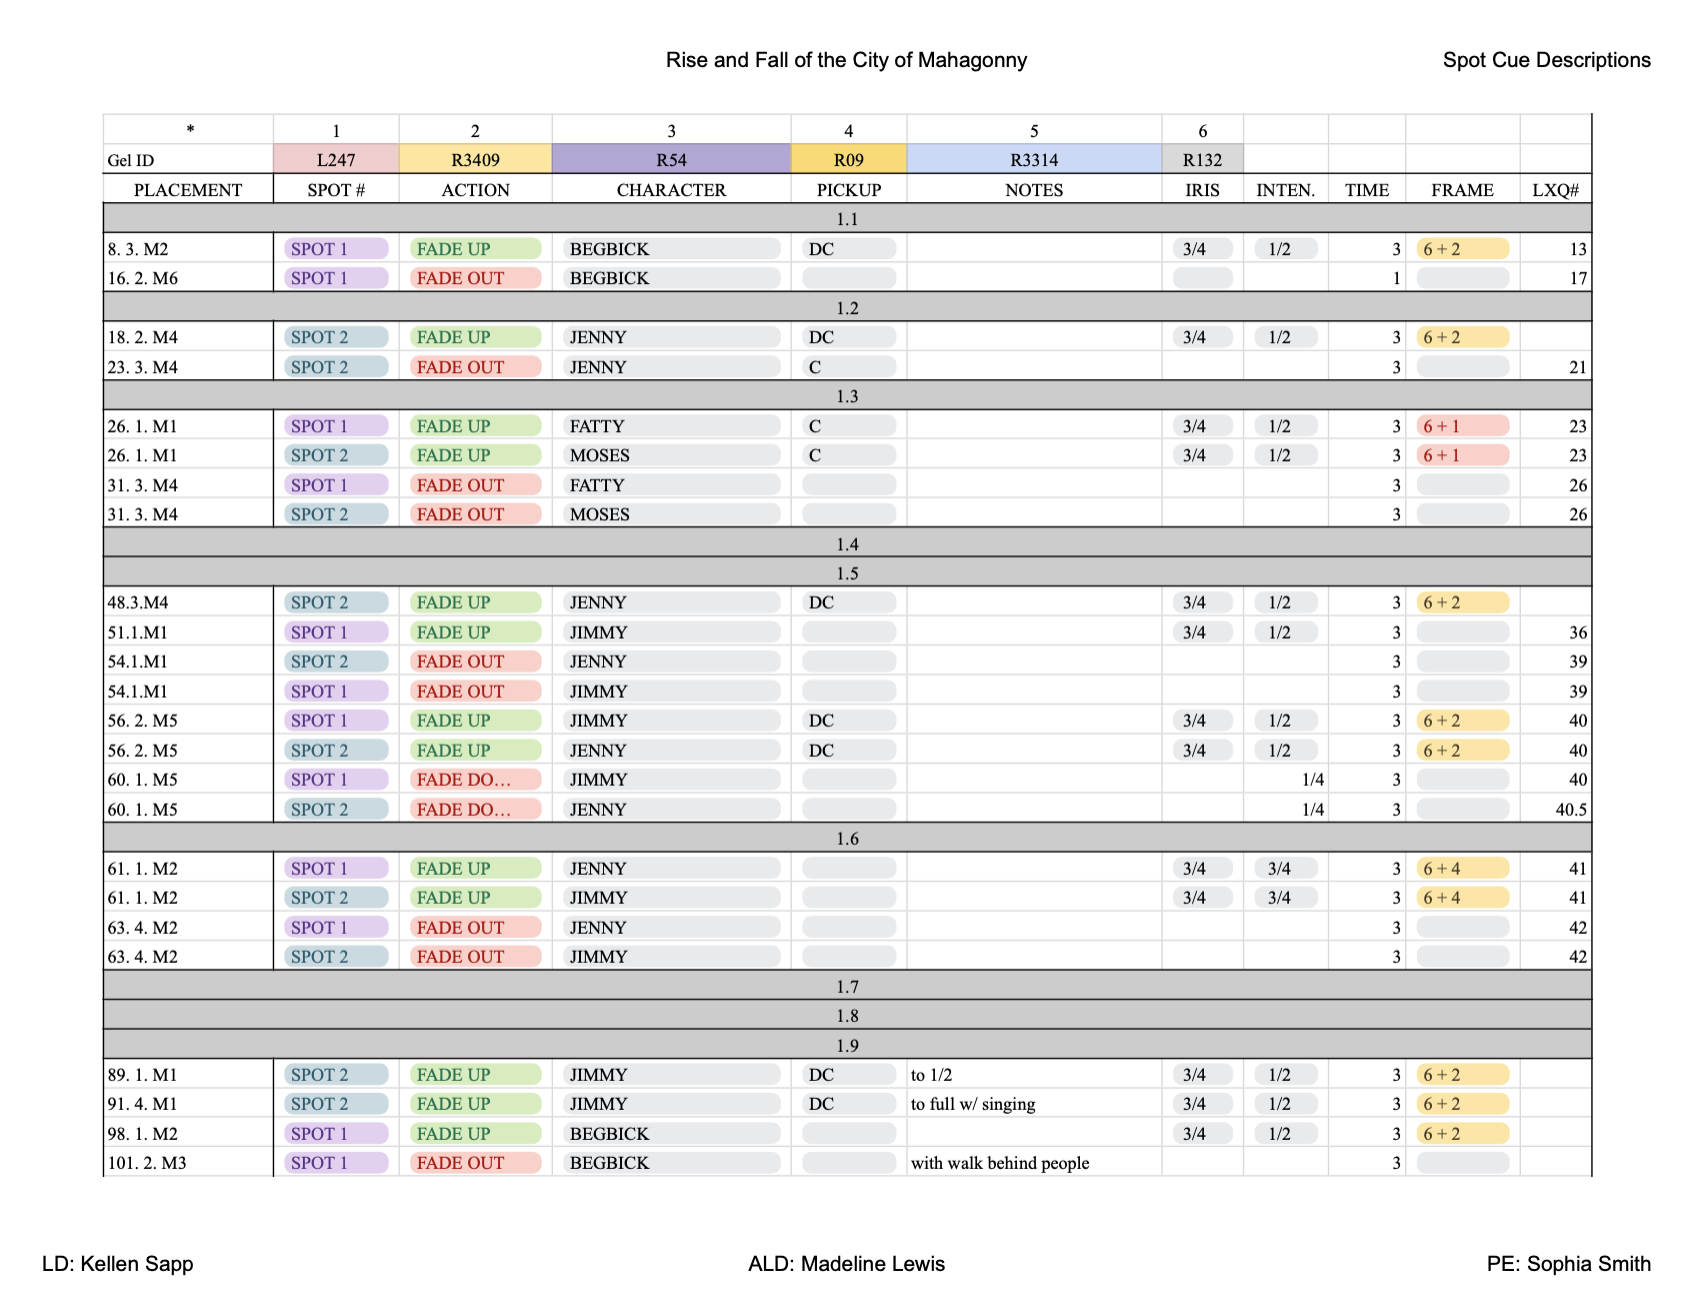
Task: Select the 1.7 section divider row
Action: click(x=847, y=986)
